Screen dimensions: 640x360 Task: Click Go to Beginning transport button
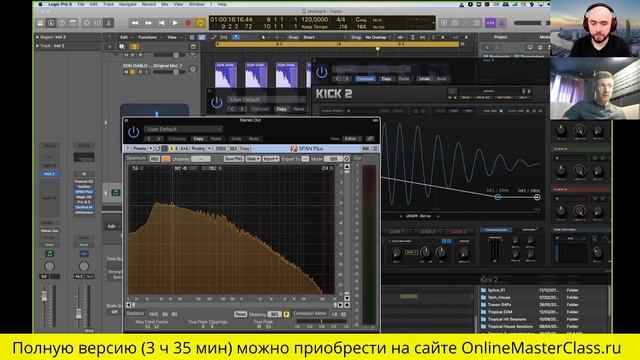(x=162, y=23)
